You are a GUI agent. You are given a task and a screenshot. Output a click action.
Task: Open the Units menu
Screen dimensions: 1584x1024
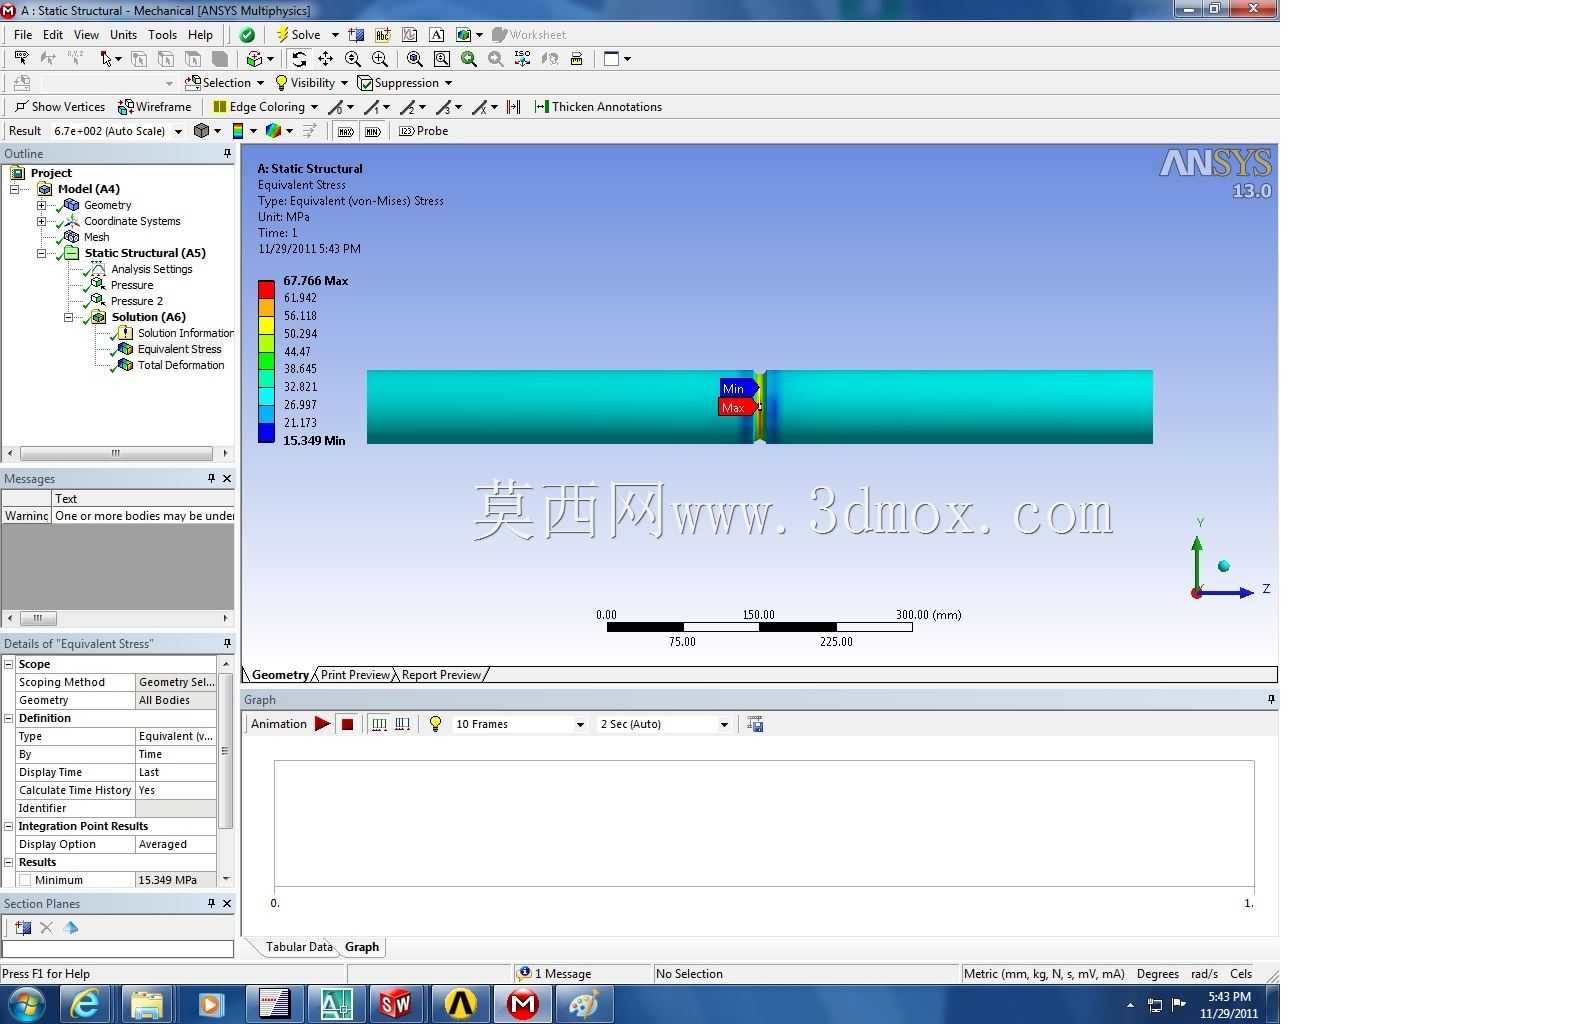pos(123,35)
